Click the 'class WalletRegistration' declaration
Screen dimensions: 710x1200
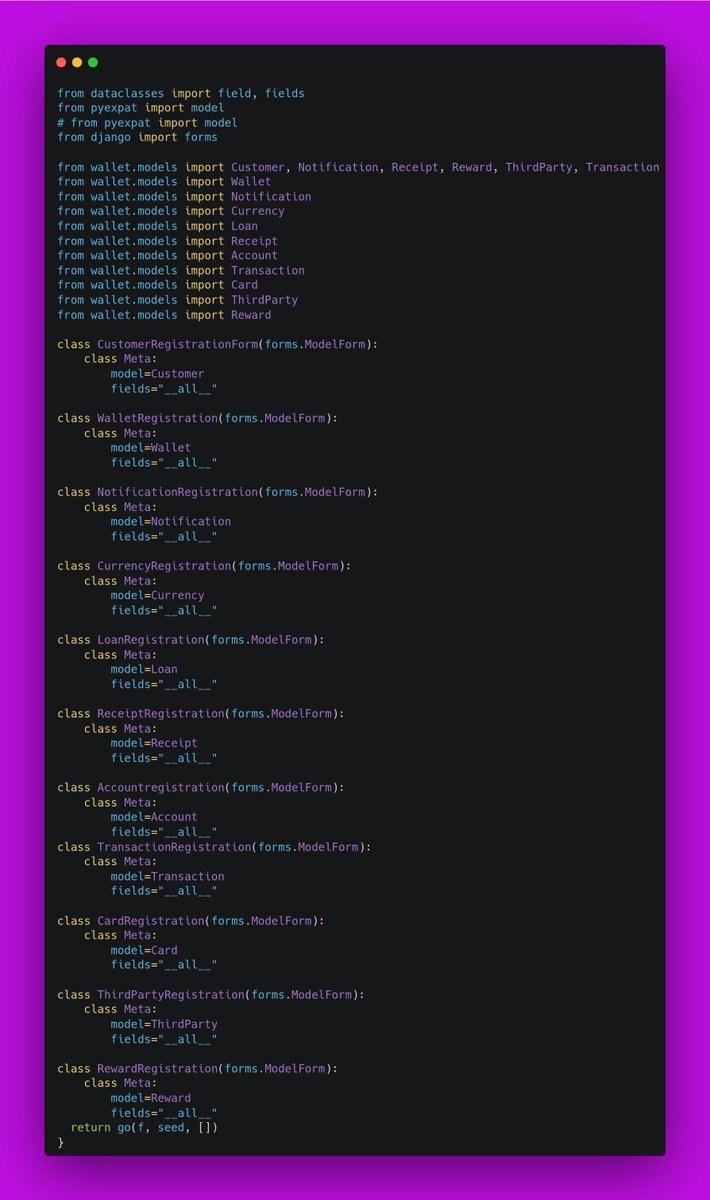pyautogui.click(x=198, y=418)
